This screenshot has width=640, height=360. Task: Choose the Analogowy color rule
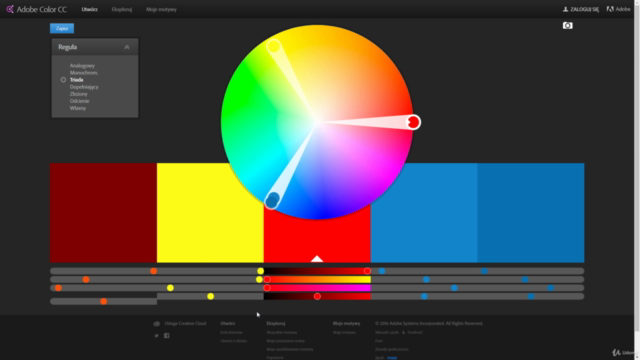click(x=82, y=65)
